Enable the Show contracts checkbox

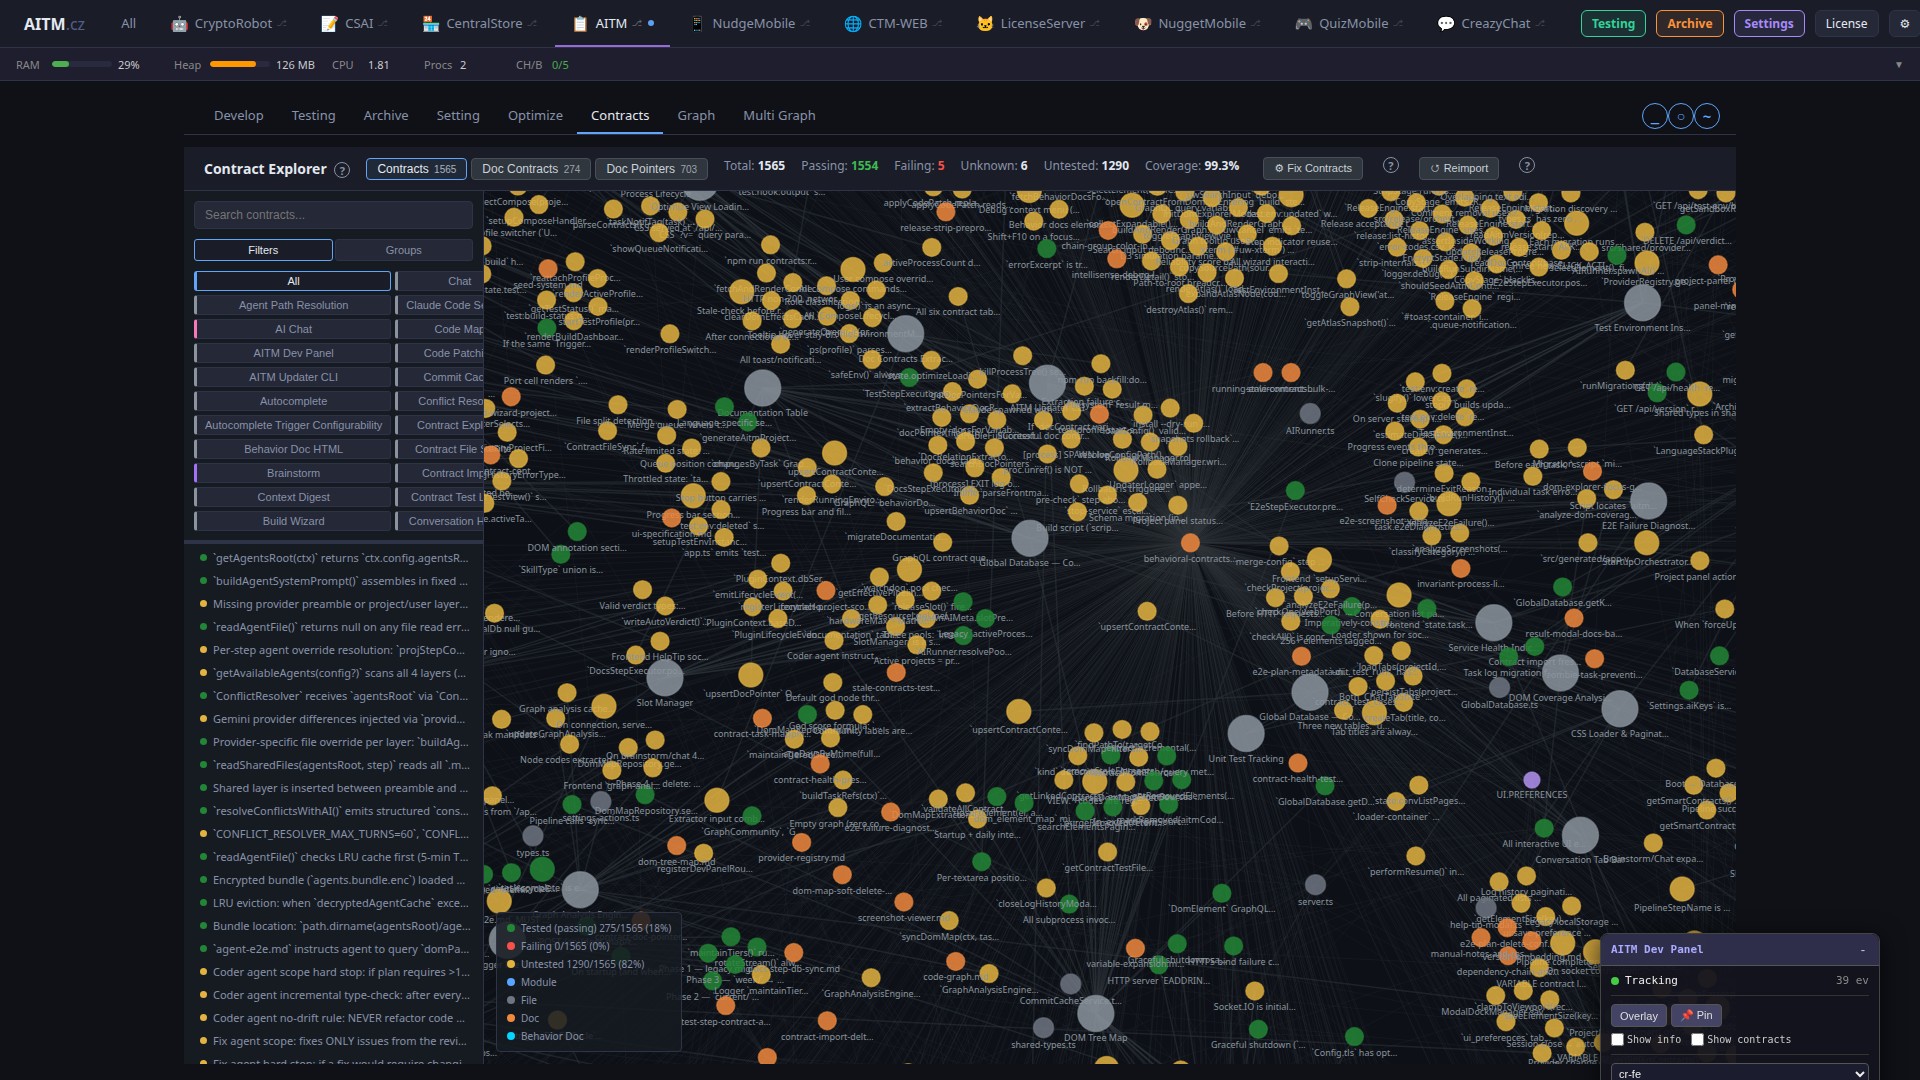(x=1697, y=1040)
